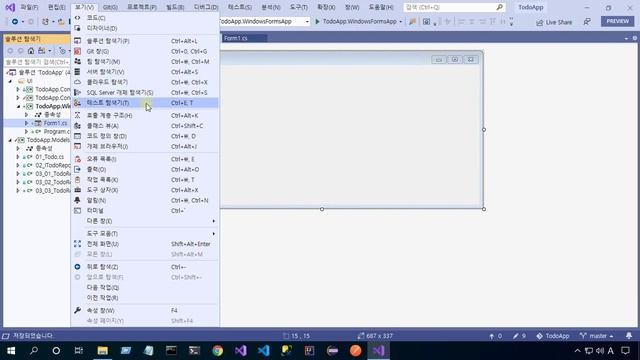Screen dimensions: 640x360
Task: Open File Explorer from the taskbar
Action: click(x=102, y=351)
